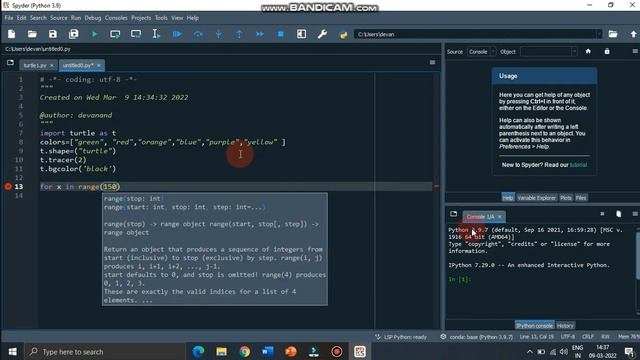
Task: Maximize current pane icon
Action: 301,34
